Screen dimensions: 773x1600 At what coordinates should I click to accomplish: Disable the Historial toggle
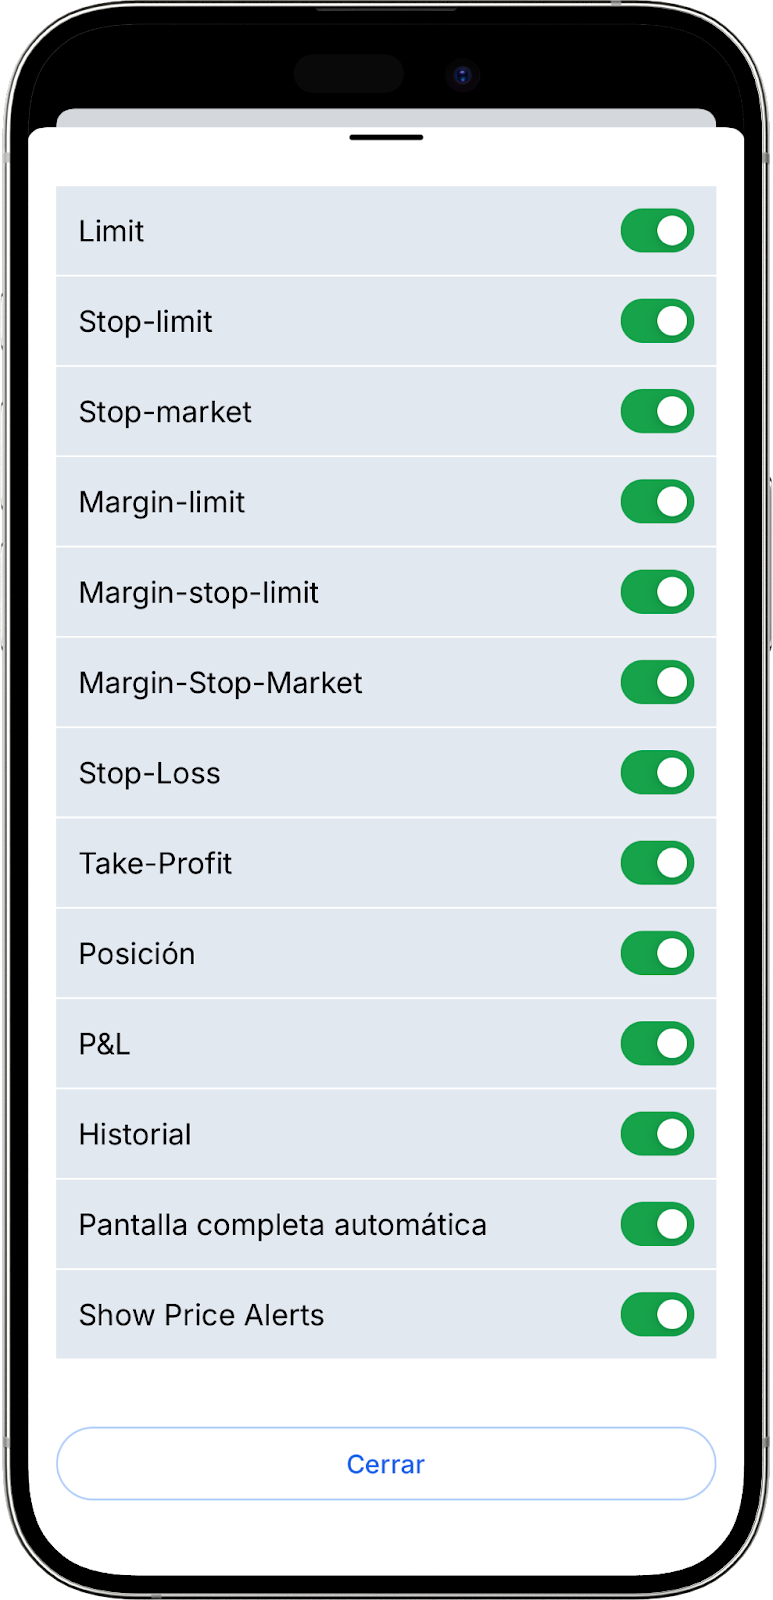point(657,1134)
